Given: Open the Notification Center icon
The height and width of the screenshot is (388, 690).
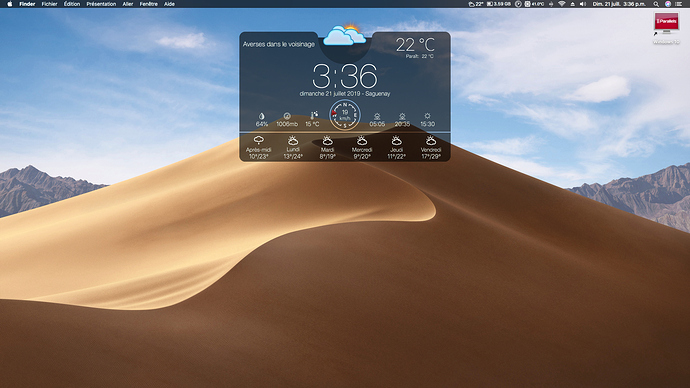Looking at the screenshot, I should click(x=679, y=4).
